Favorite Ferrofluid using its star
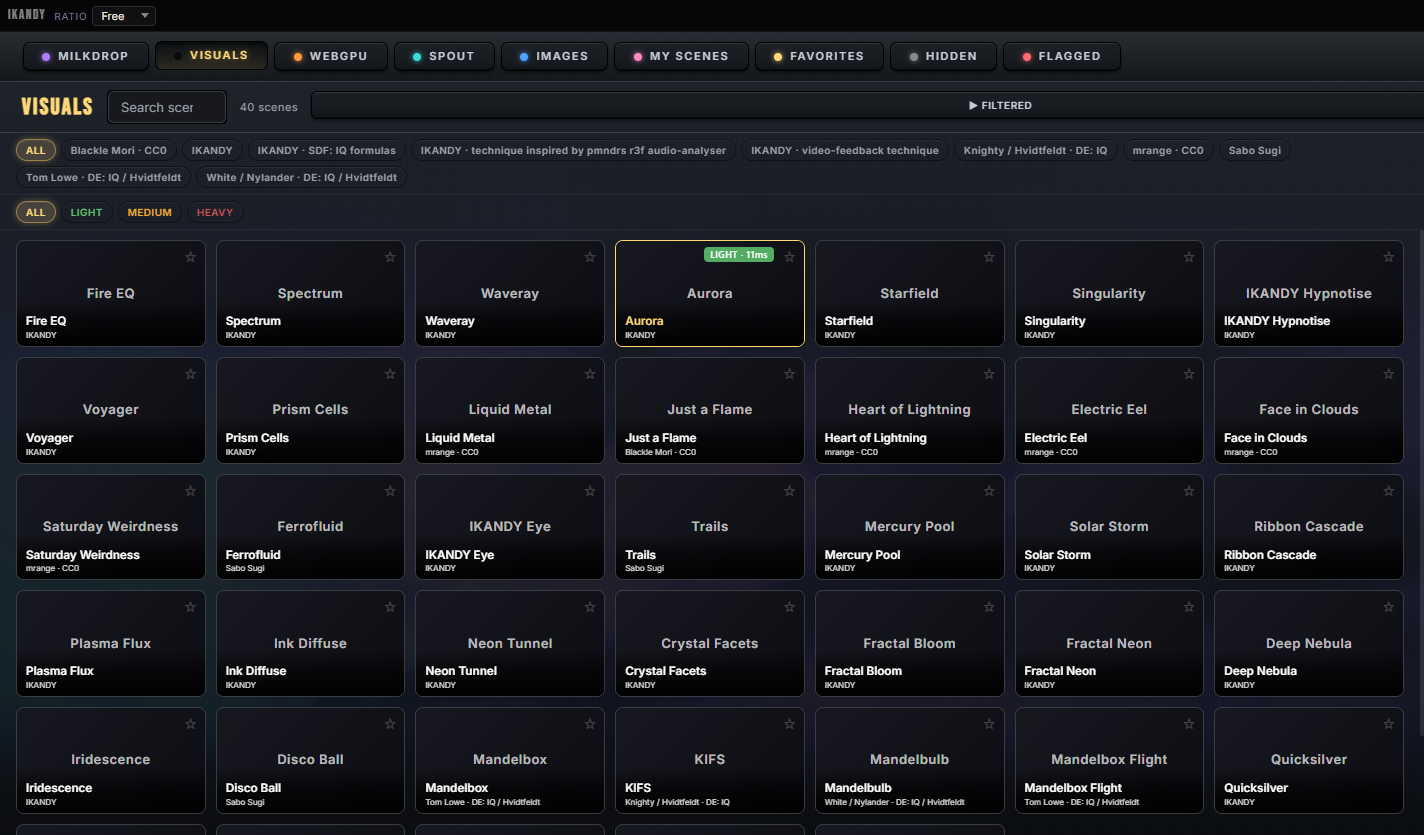The height and width of the screenshot is (835, 1424). click(390, 491)
